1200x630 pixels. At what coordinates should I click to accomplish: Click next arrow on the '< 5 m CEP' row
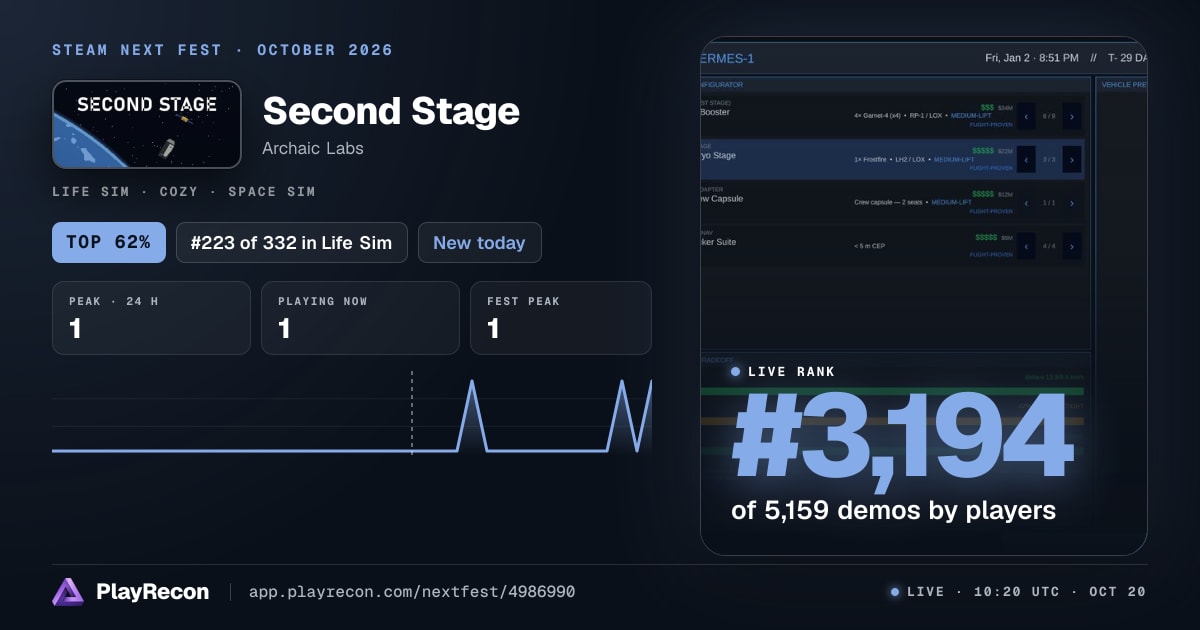pyautogui.click(x=1072, y=246)
